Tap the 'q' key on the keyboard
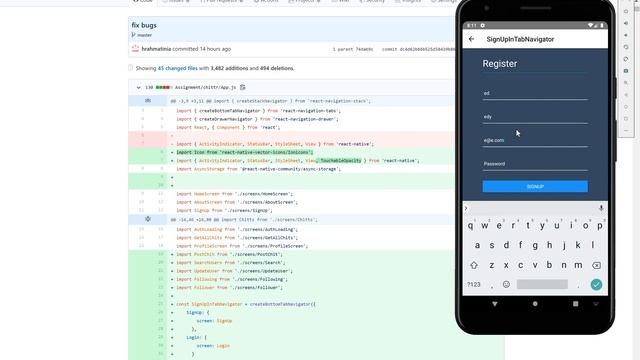This screenshot has width=640, height=360. tap(471, 225)
